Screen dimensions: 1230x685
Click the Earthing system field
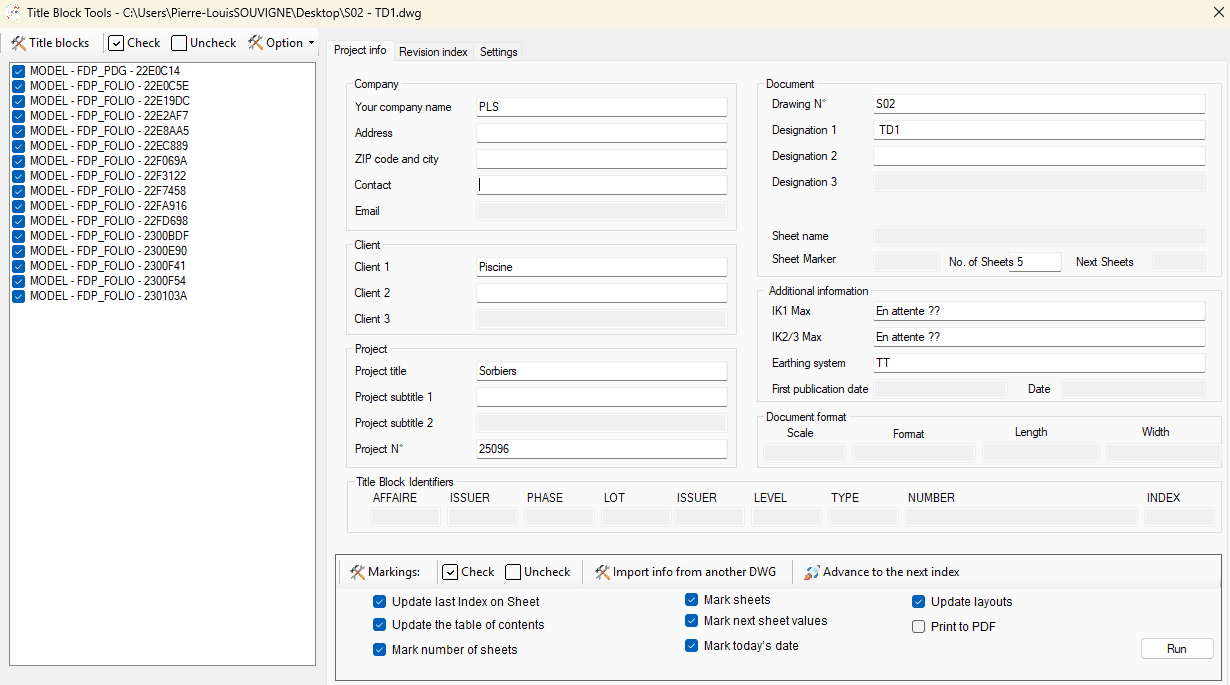tap(1039, 363)
